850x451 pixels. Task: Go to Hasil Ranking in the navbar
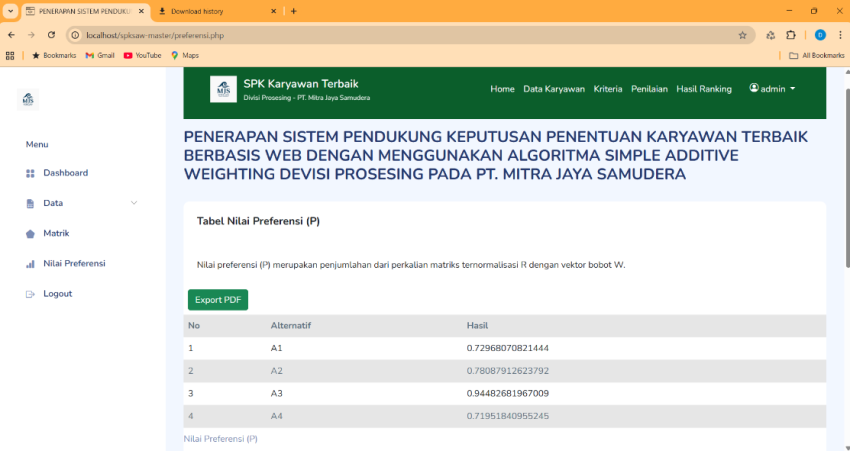click(x=704, y=89)
